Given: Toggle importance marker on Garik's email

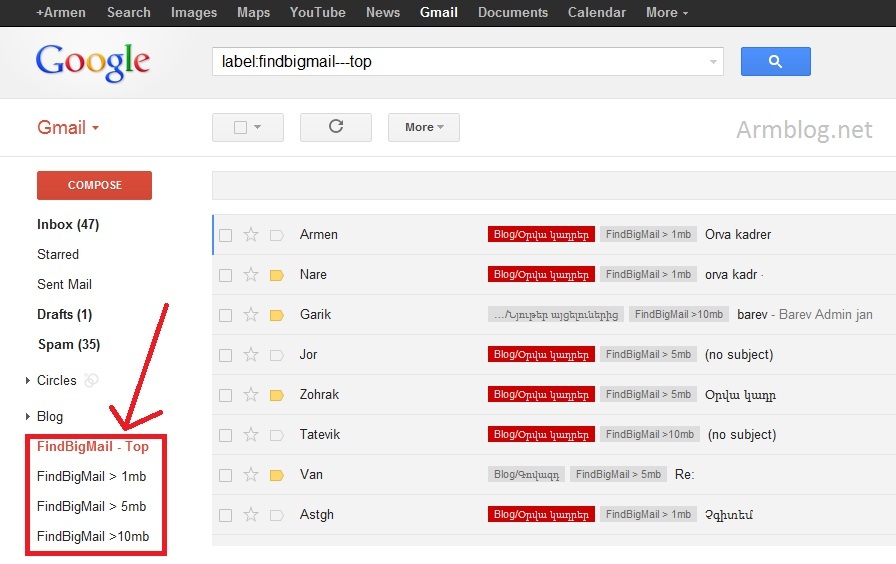Looking at the screenshot, I should pos(277,315).
